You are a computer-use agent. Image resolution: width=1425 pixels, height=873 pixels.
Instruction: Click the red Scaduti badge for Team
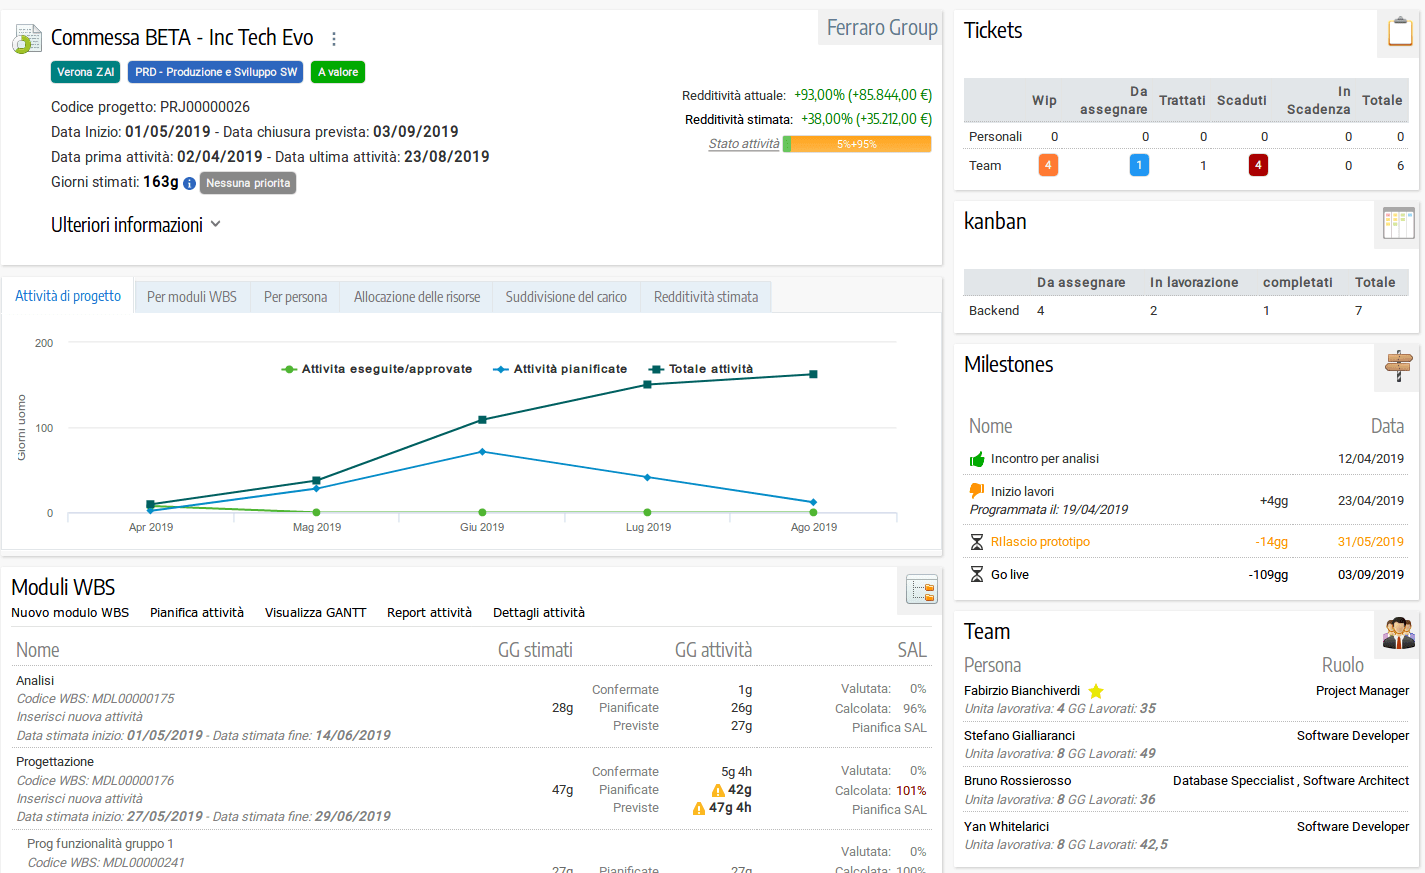click(x=1258, y=165)
